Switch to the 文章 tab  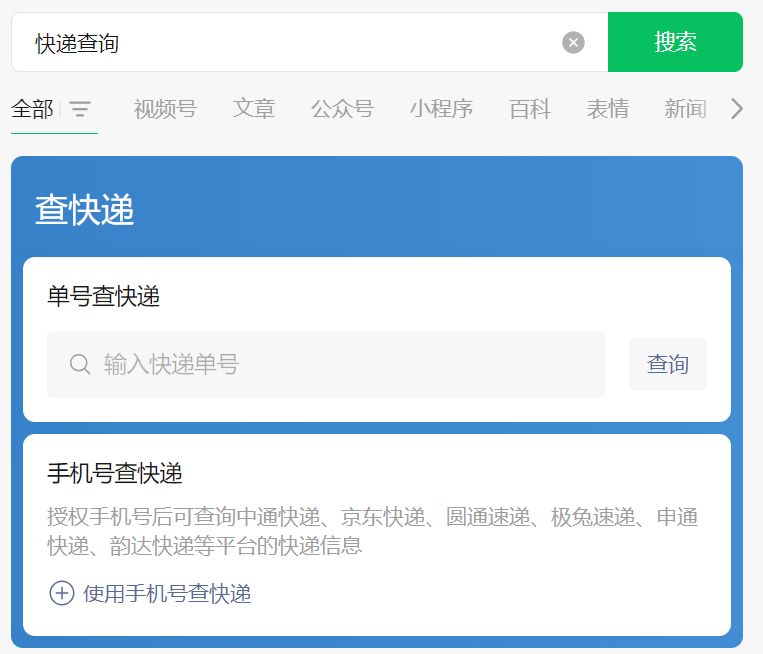tap(254, 109)
